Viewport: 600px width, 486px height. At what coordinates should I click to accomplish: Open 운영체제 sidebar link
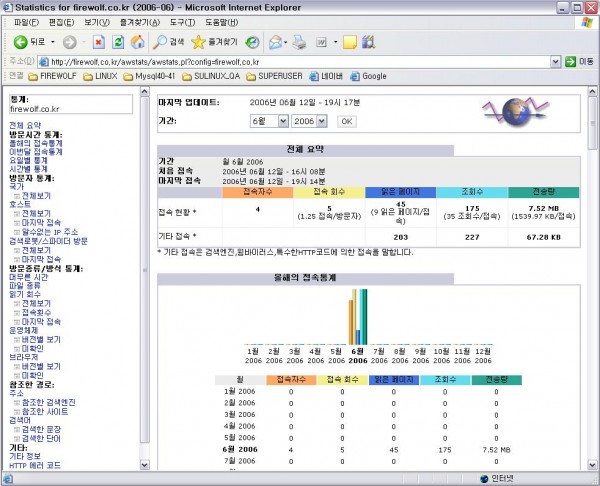[x=23, y=330]
